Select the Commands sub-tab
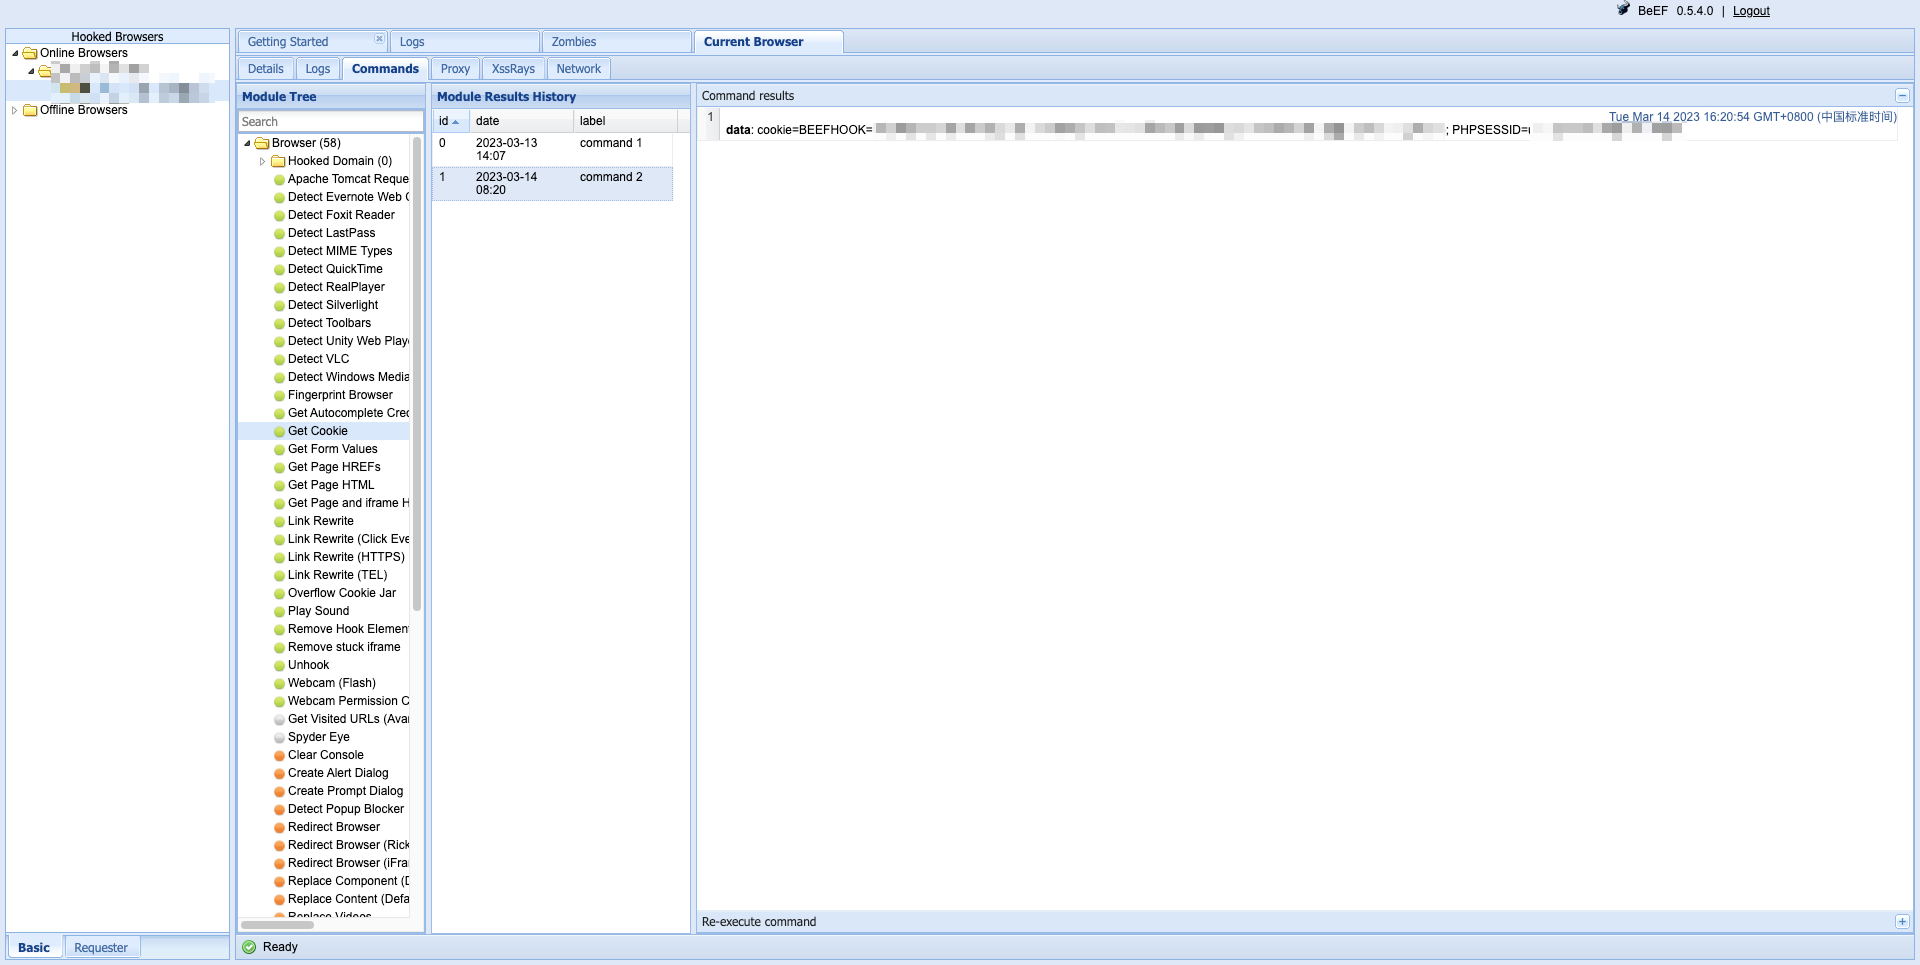The image size is (1920, 965). (385, 69)
